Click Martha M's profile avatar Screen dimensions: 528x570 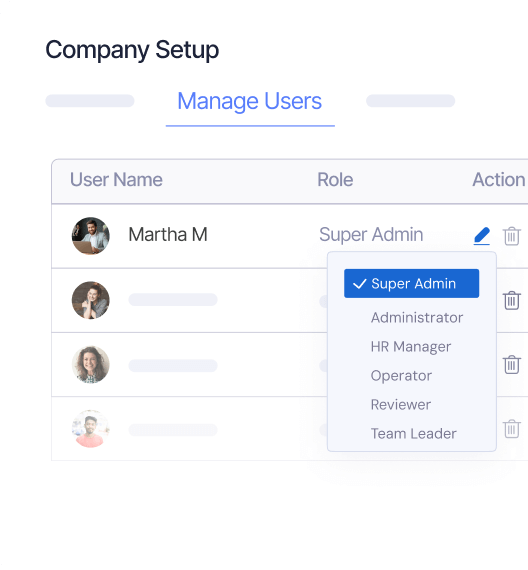pos(91,236)
